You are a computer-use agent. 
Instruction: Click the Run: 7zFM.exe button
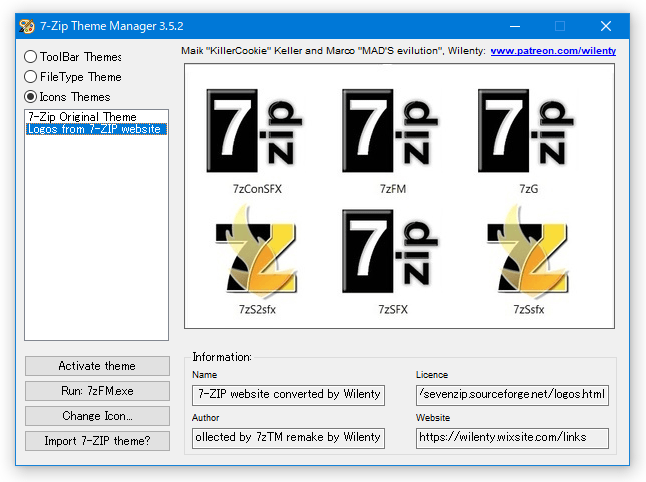coord(97,391)
